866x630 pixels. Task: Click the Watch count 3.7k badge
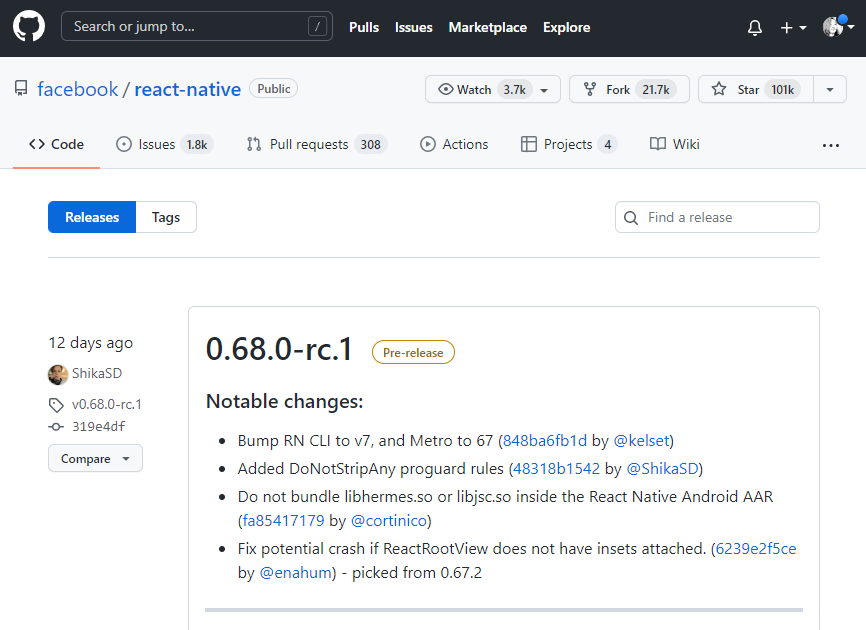(x=514, y=89)
